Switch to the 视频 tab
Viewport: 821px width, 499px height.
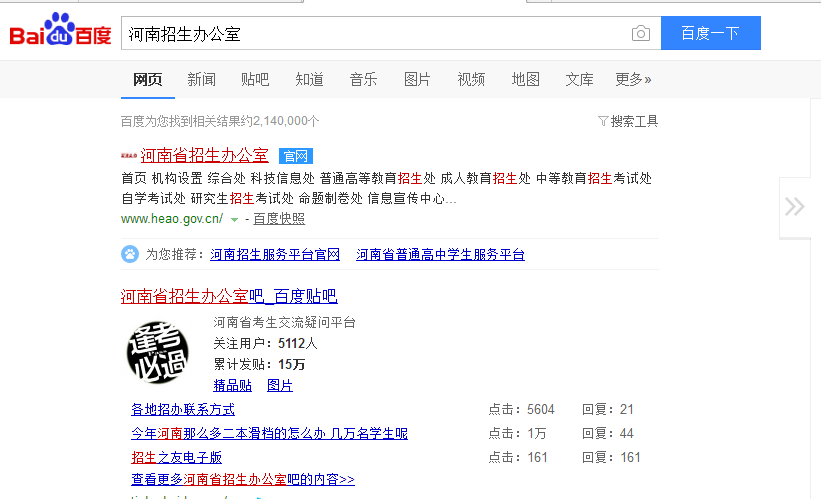(x=471, y=80)
